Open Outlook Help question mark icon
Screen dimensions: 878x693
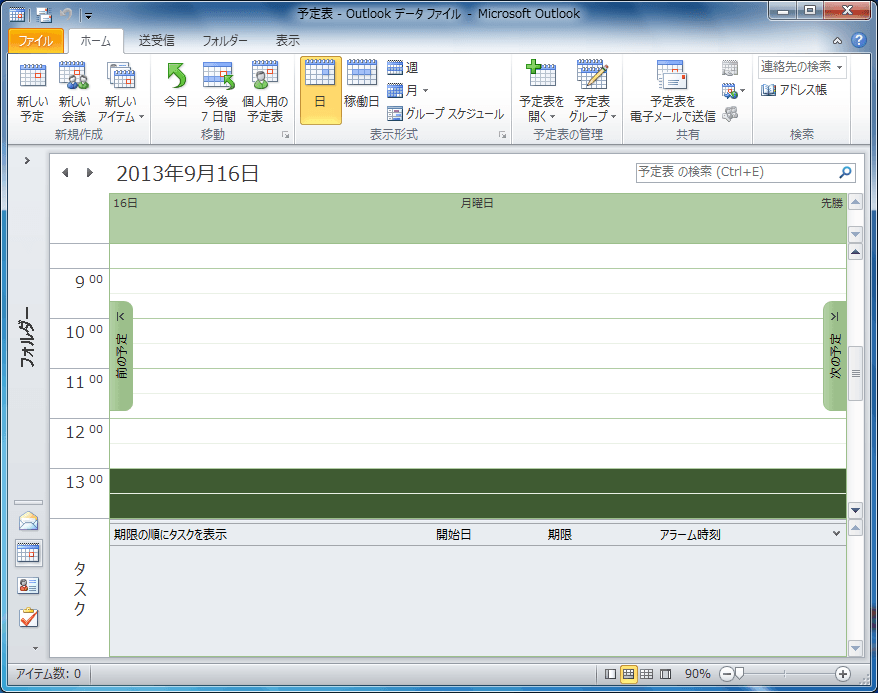pos(858,40)
